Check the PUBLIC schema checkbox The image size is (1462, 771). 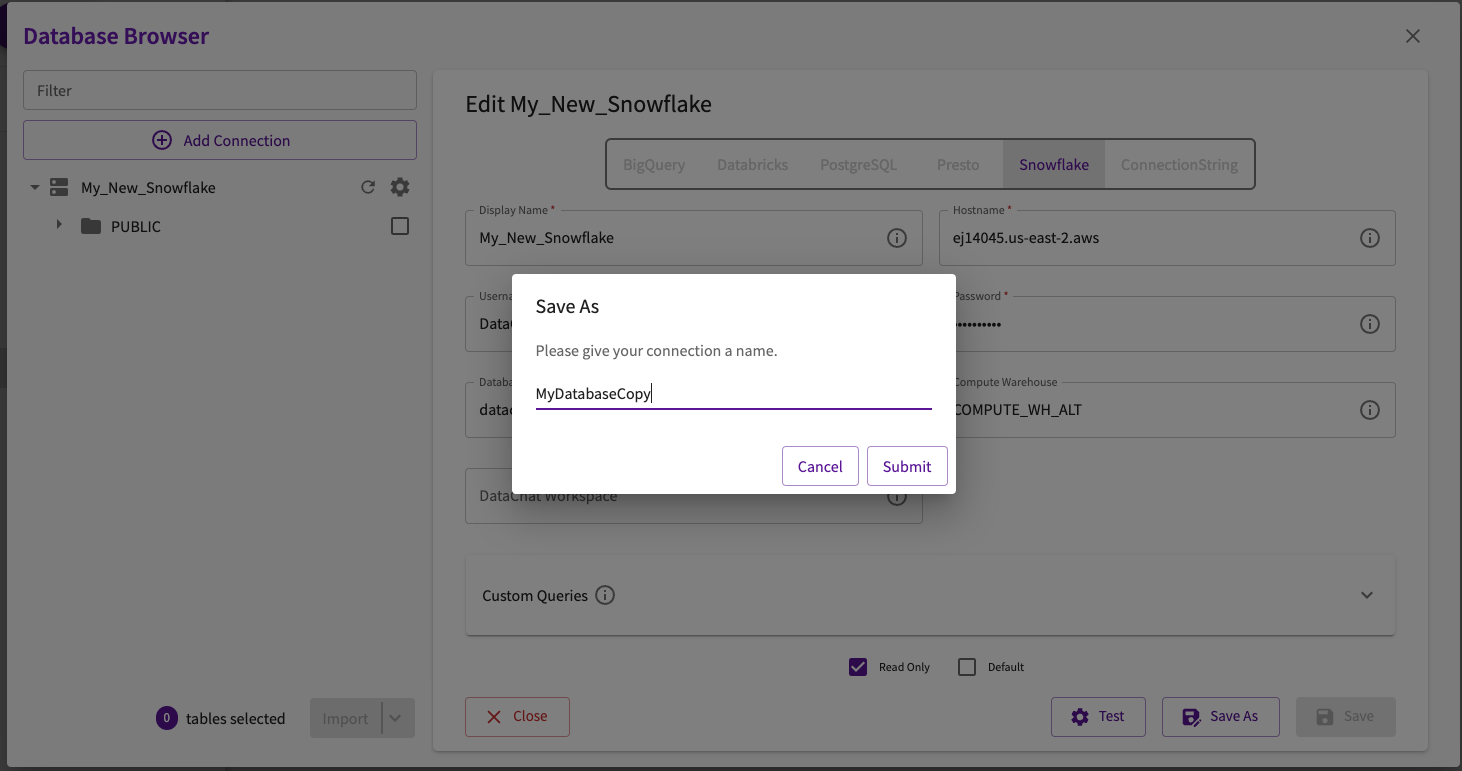(x=400, y=226)
